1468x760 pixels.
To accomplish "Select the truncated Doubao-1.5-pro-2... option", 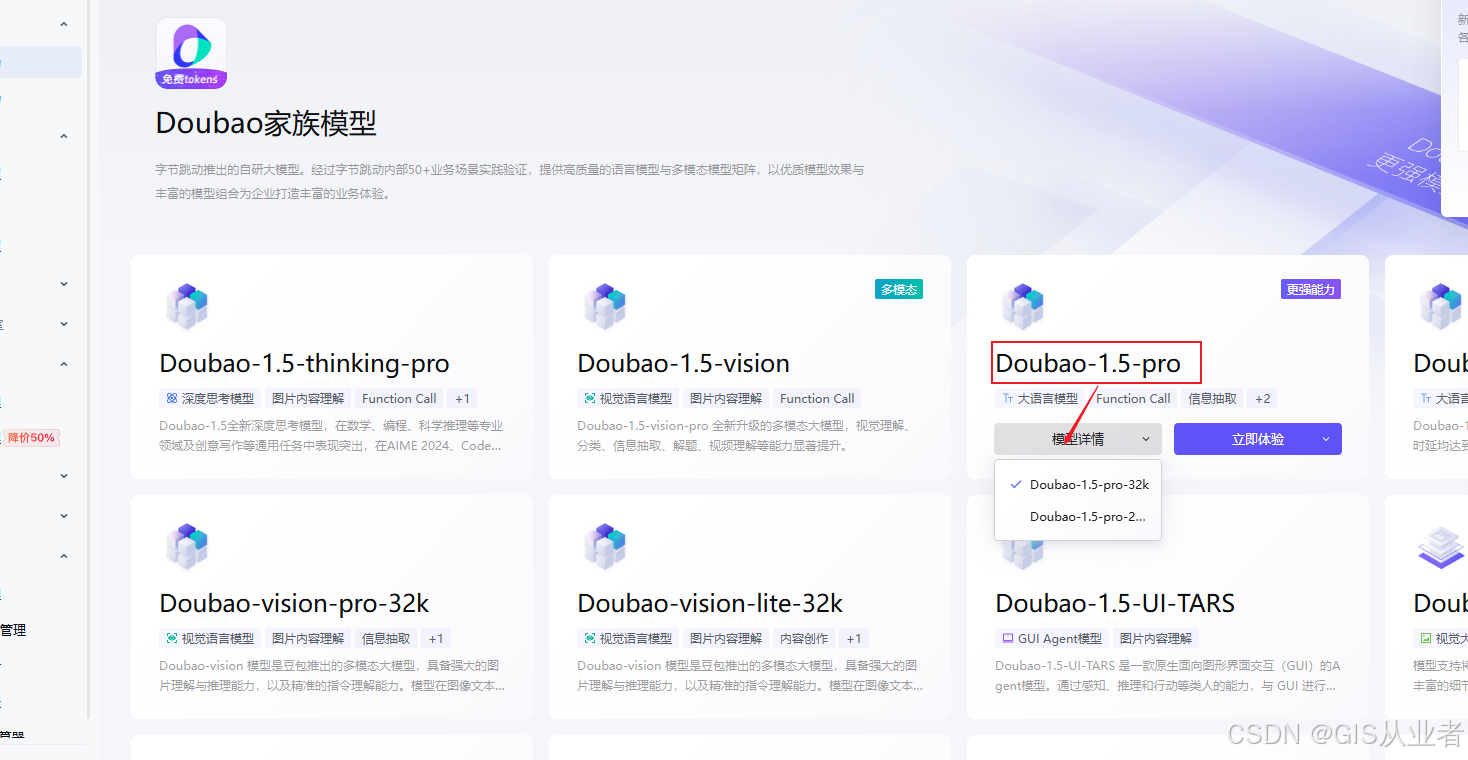I will [1078, 517].
